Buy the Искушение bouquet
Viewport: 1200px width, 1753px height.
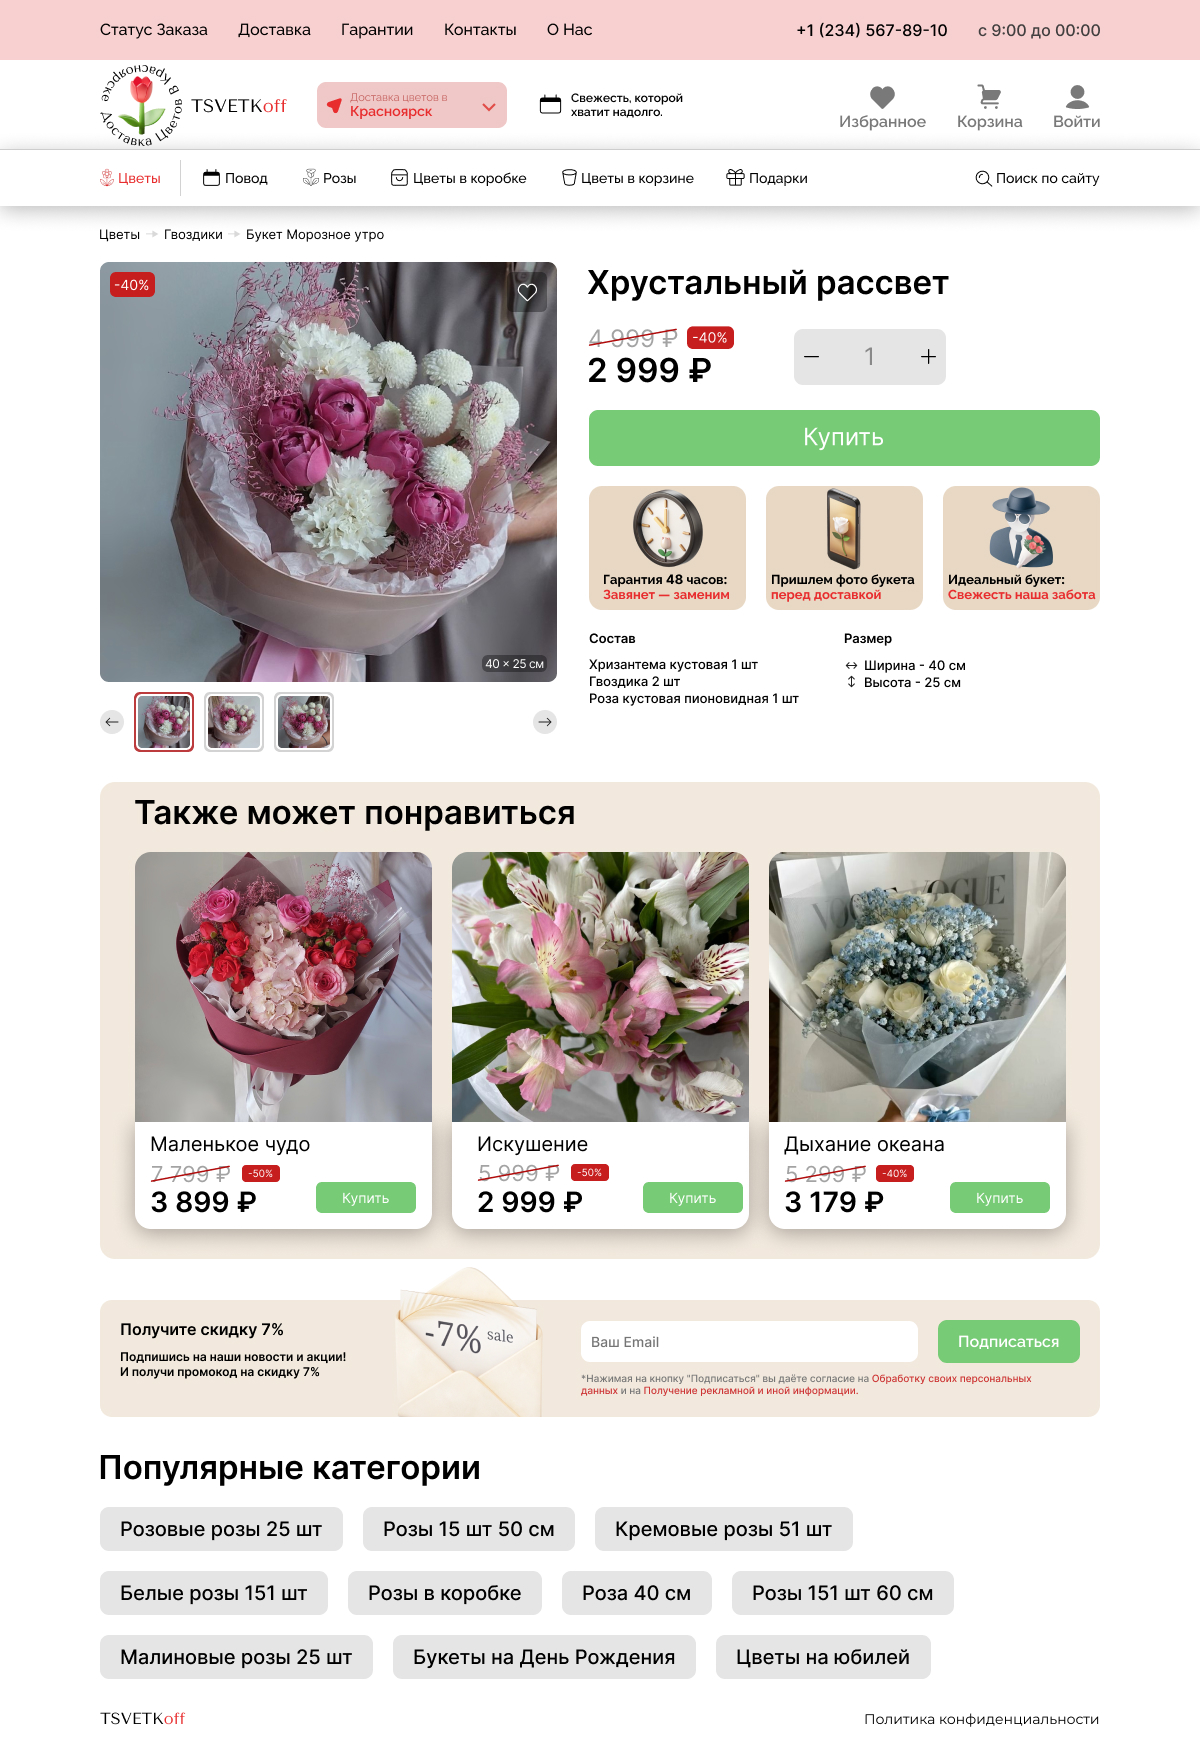pos(693,1198)
